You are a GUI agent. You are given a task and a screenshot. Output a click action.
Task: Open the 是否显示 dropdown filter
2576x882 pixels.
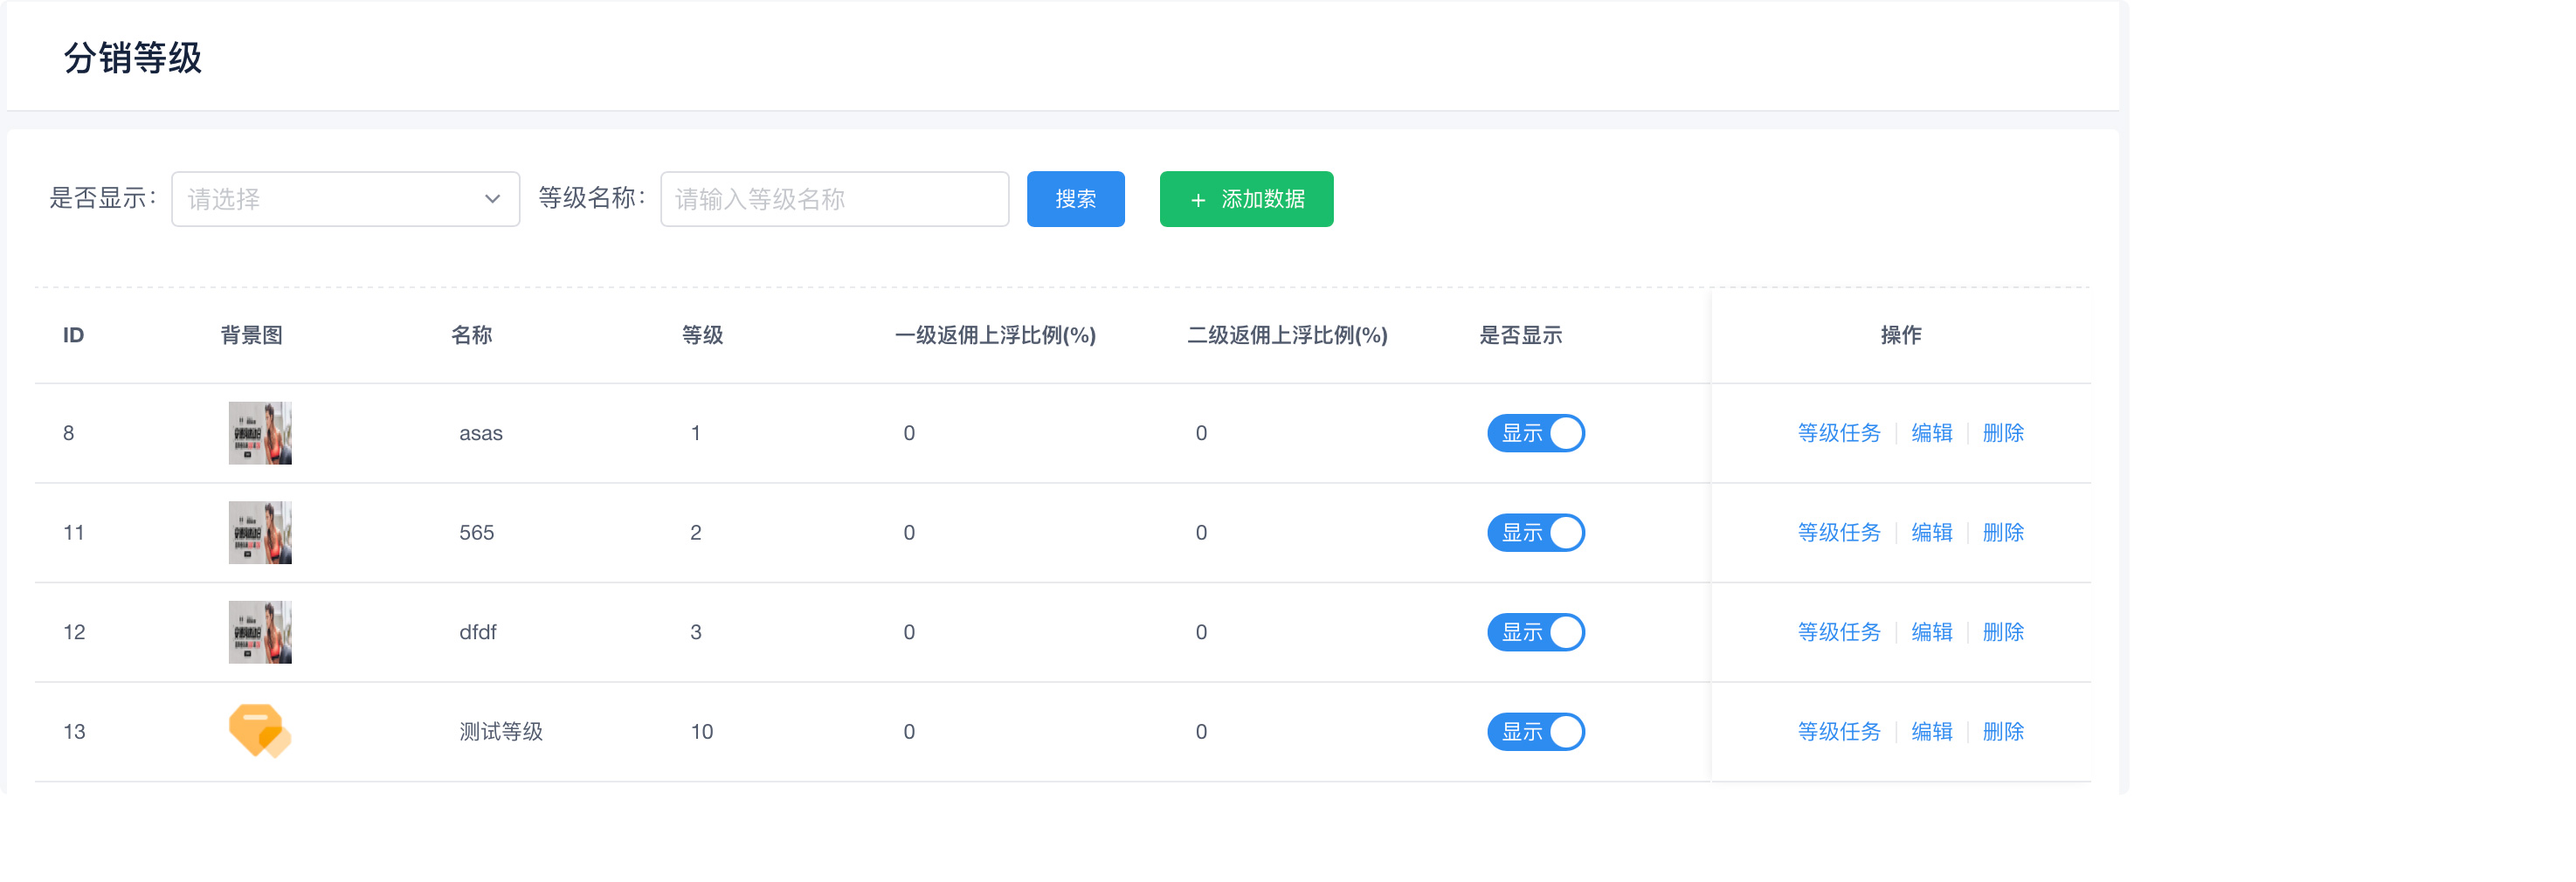pos(345,199)
